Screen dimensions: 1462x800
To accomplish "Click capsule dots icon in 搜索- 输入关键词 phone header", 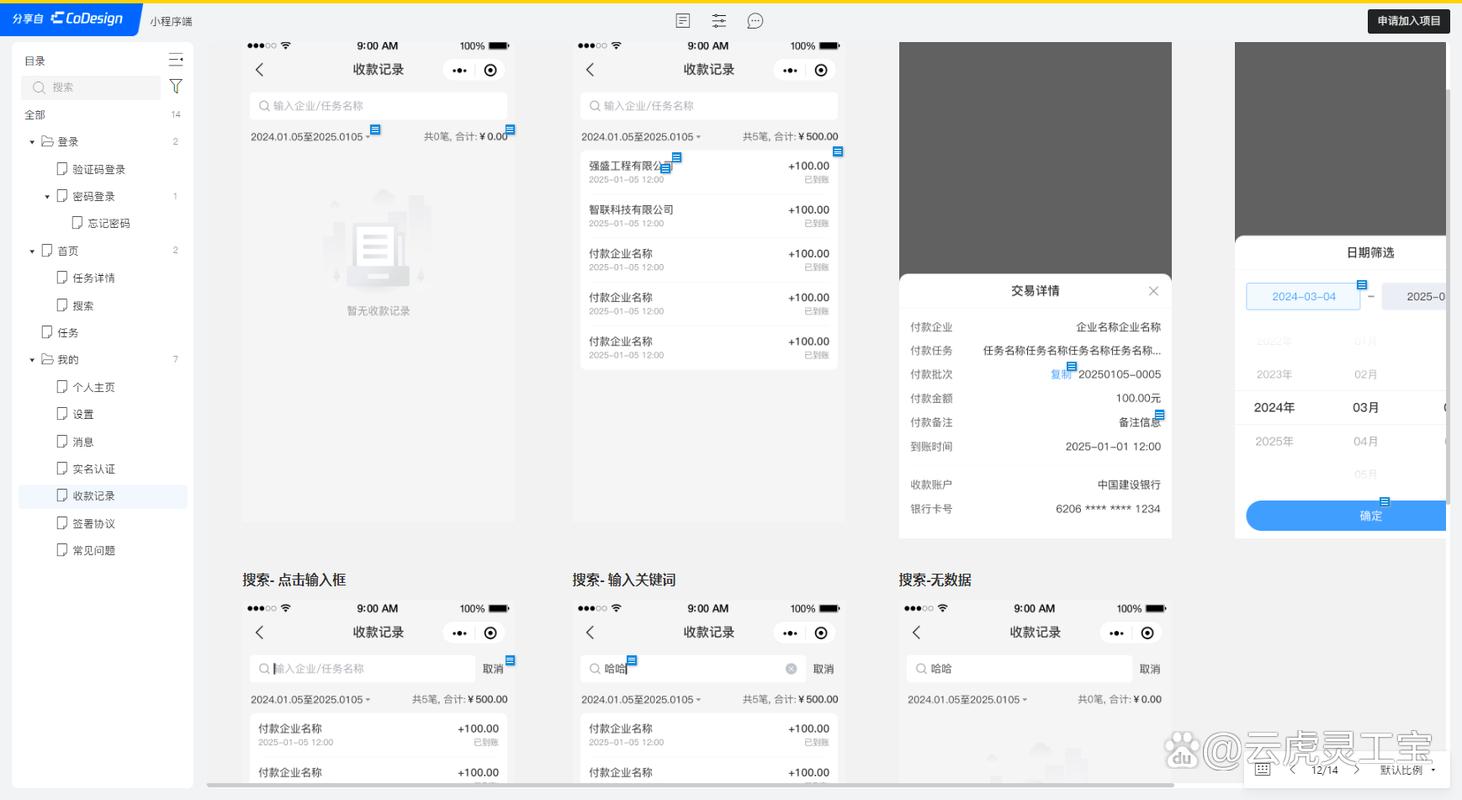I will (789, 633).
